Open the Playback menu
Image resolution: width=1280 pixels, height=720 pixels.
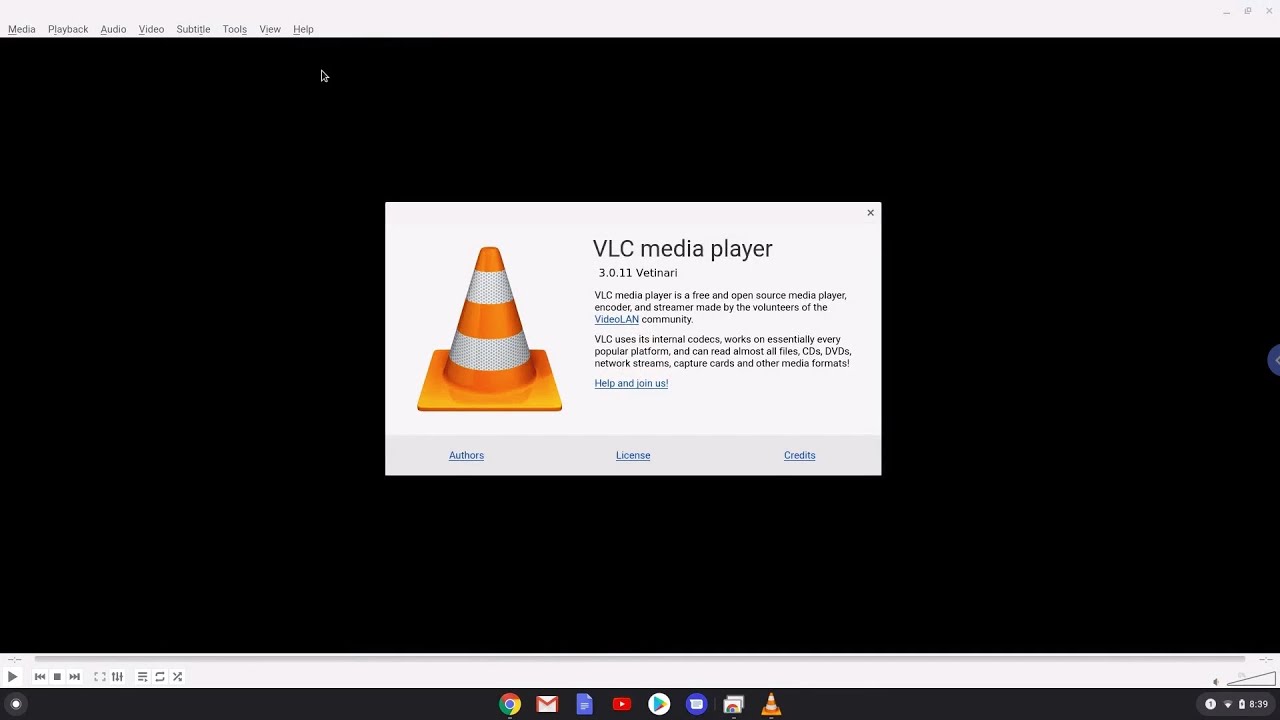[68, 29]
